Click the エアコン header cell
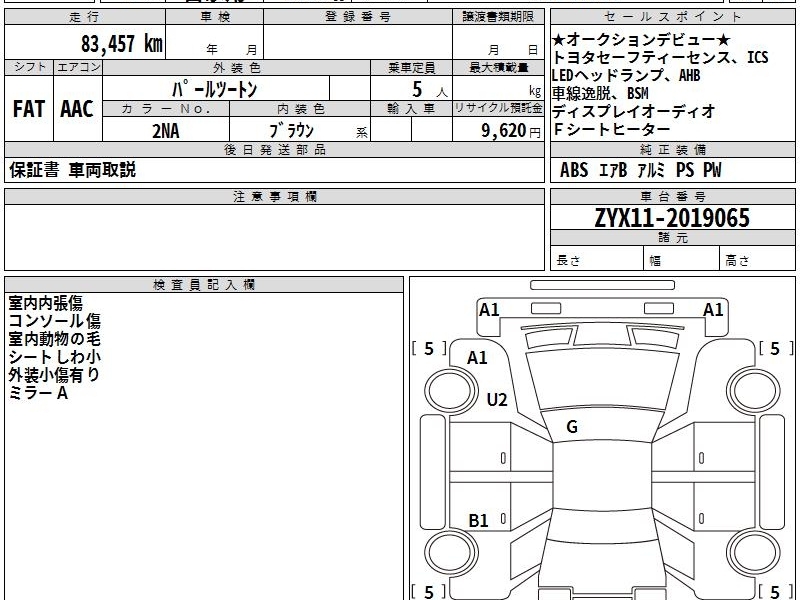 78,67
